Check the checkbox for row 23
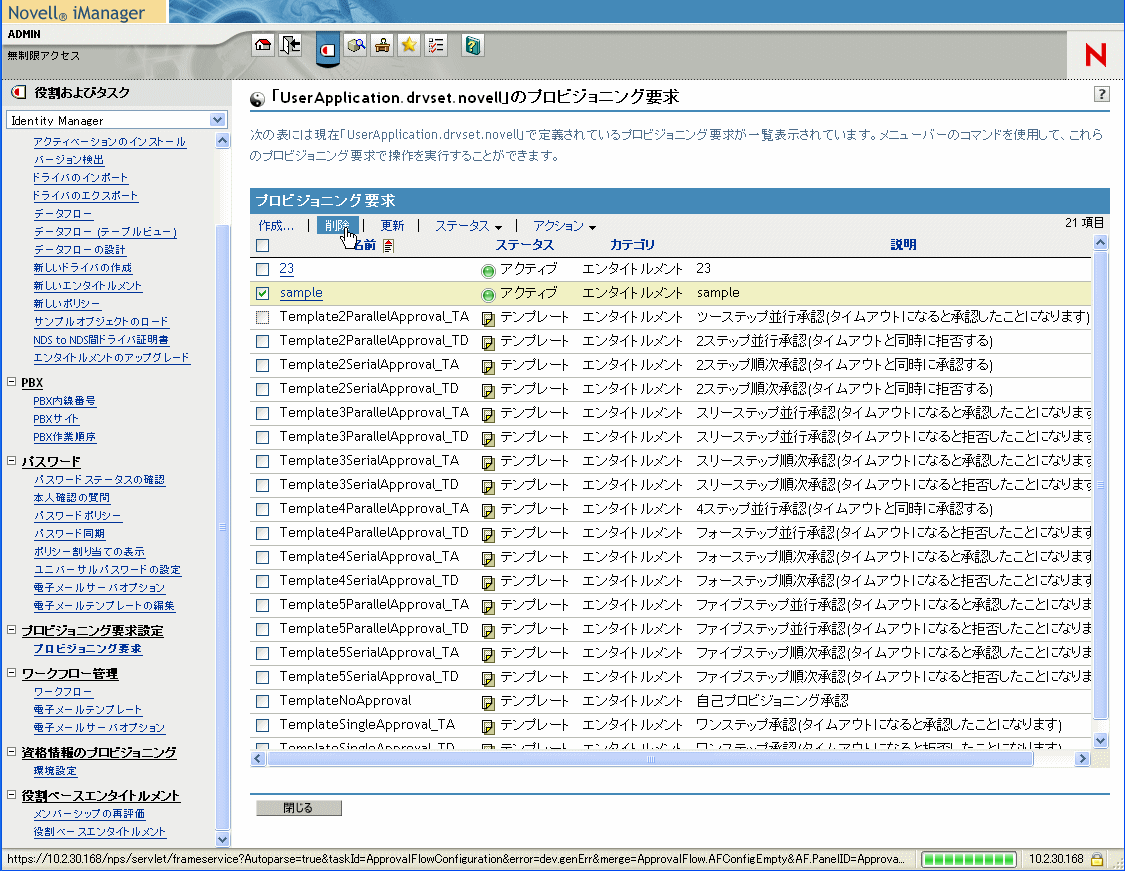1125x871 pixels. (x=263, y=269)
